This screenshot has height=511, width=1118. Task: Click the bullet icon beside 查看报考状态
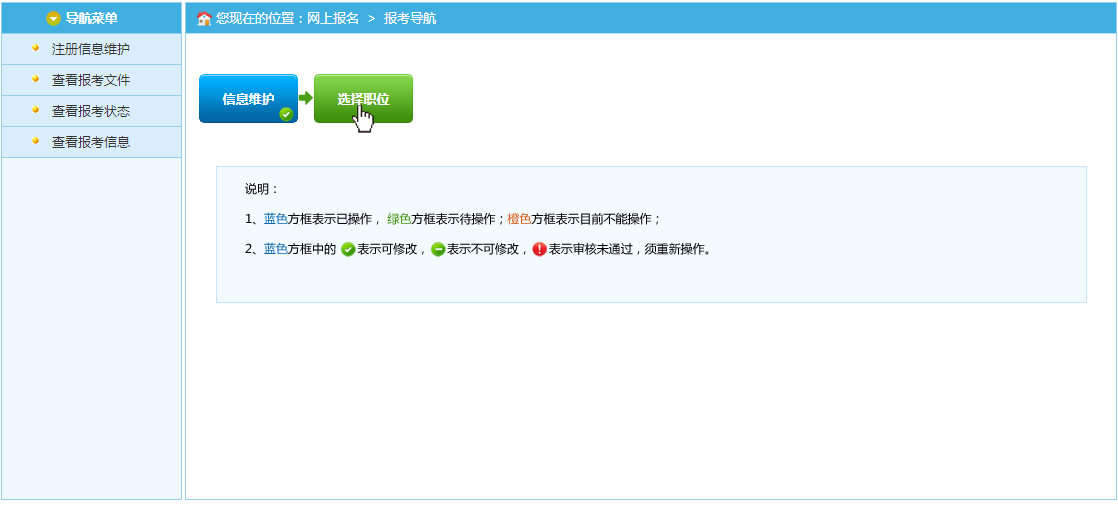pyautogui.click(x=36, y=110)
